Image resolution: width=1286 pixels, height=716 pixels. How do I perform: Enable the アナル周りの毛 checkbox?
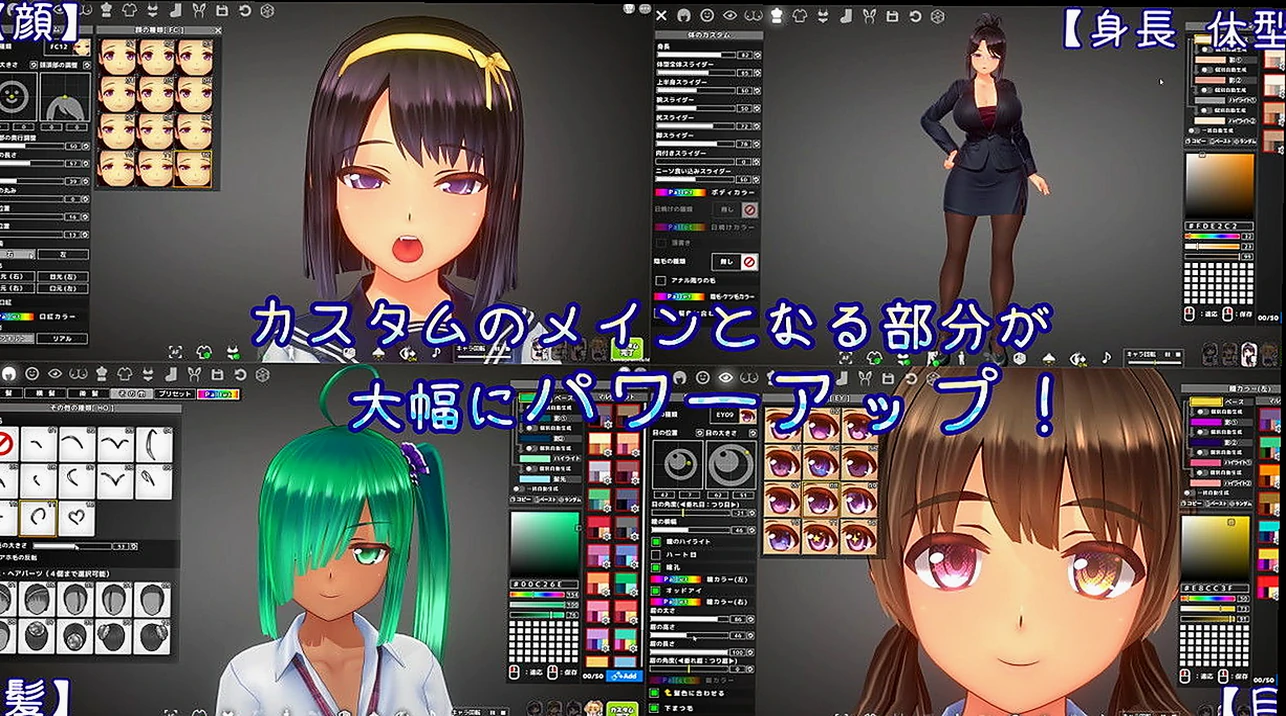(x=660, y=281)
